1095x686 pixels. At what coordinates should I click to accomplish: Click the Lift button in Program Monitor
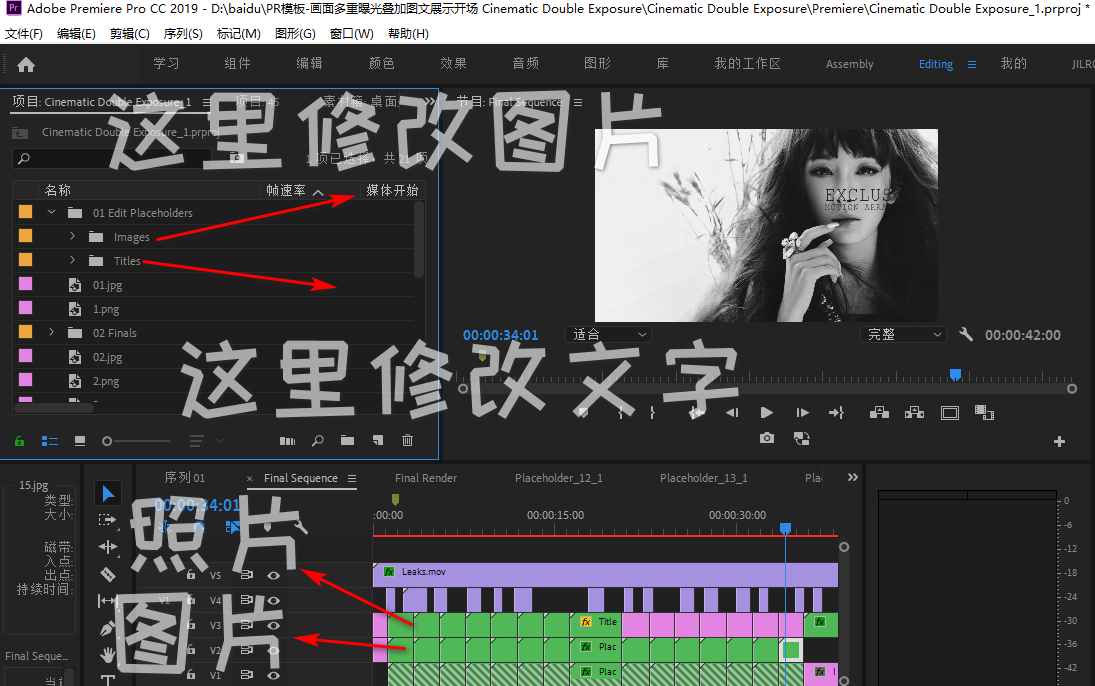pos(879,413)
